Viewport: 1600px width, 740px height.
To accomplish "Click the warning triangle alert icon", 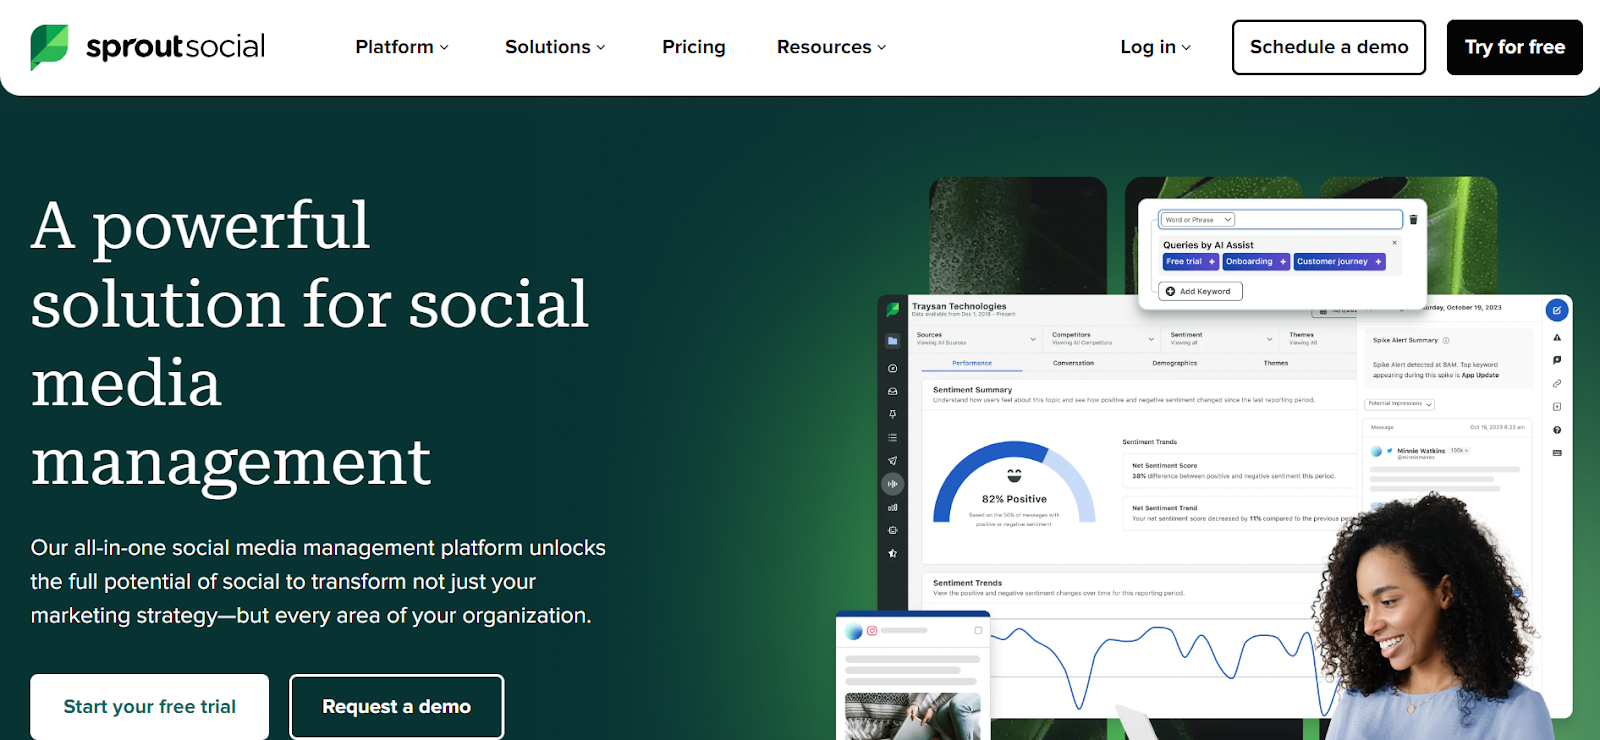I will coord(1557,337).
